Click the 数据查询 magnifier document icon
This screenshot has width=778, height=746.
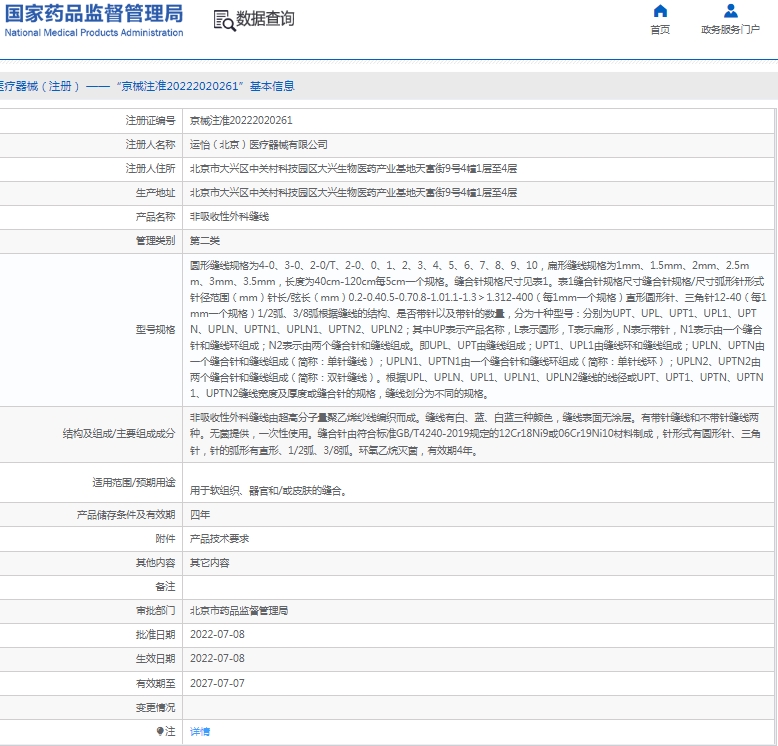224,20
